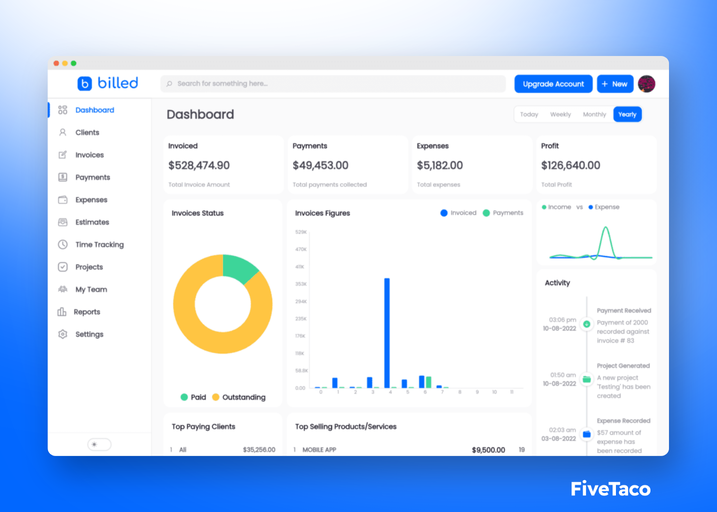
Task: Click the Estimates icon in sidebar
Action: coord(63,222)
